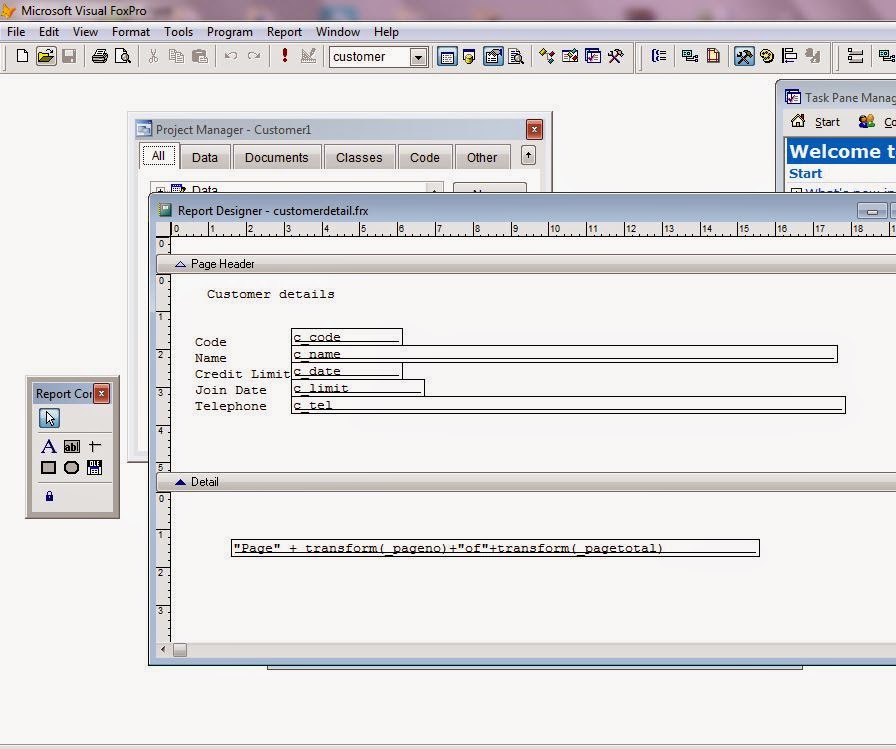Image resolution: width=896 pixels, height=749 pixels.
Task: Select the Label tool in Report Controls
Action: (x=49, y=446)
